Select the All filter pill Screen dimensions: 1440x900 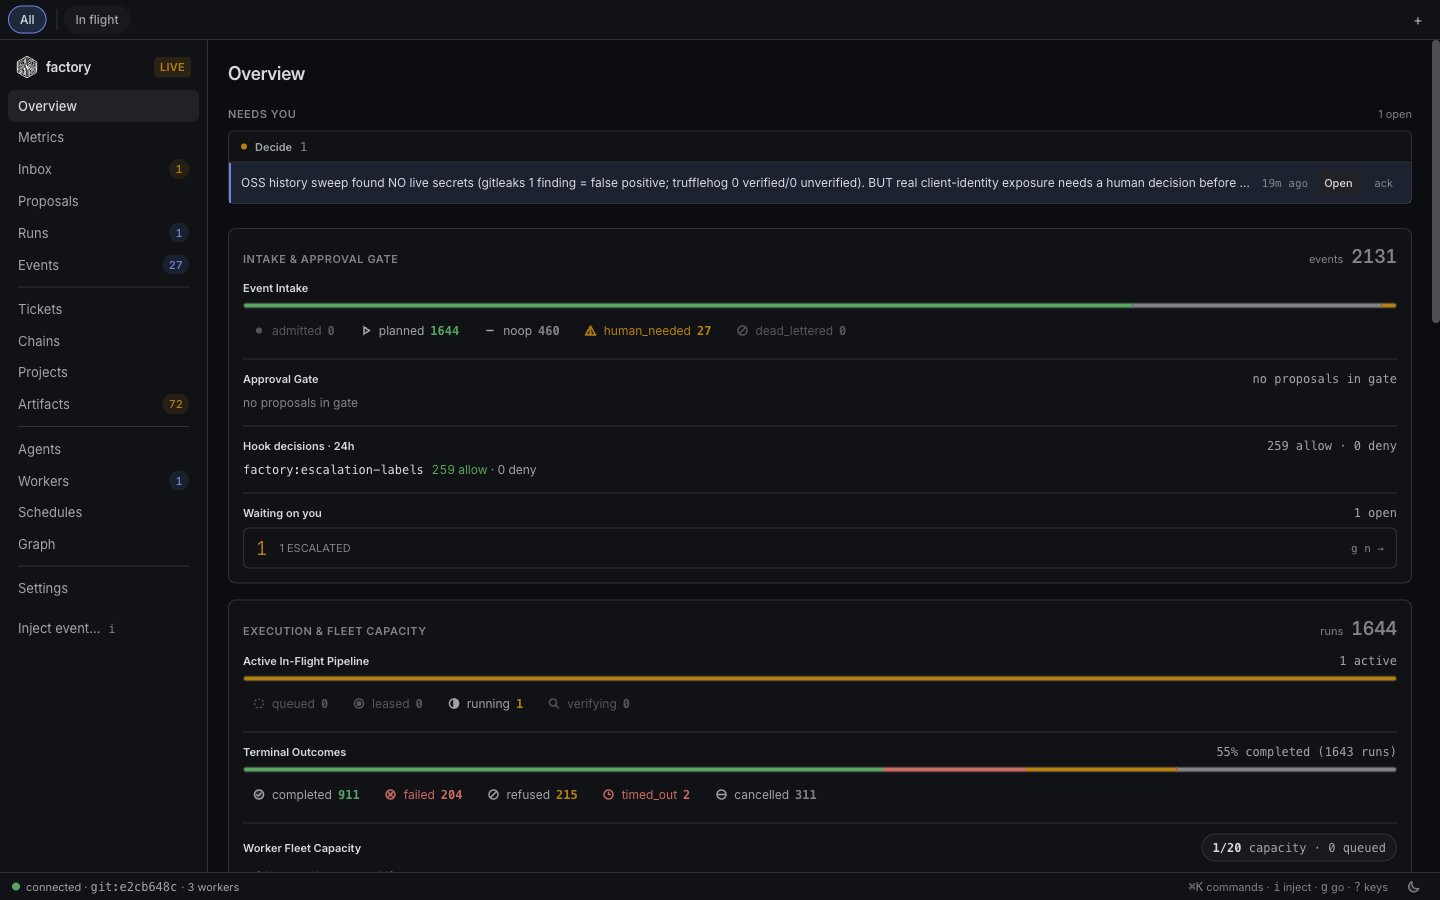coord(27,20)
